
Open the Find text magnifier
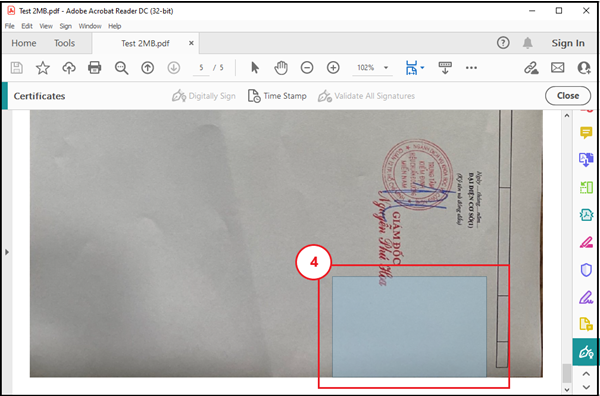[121, 68]
